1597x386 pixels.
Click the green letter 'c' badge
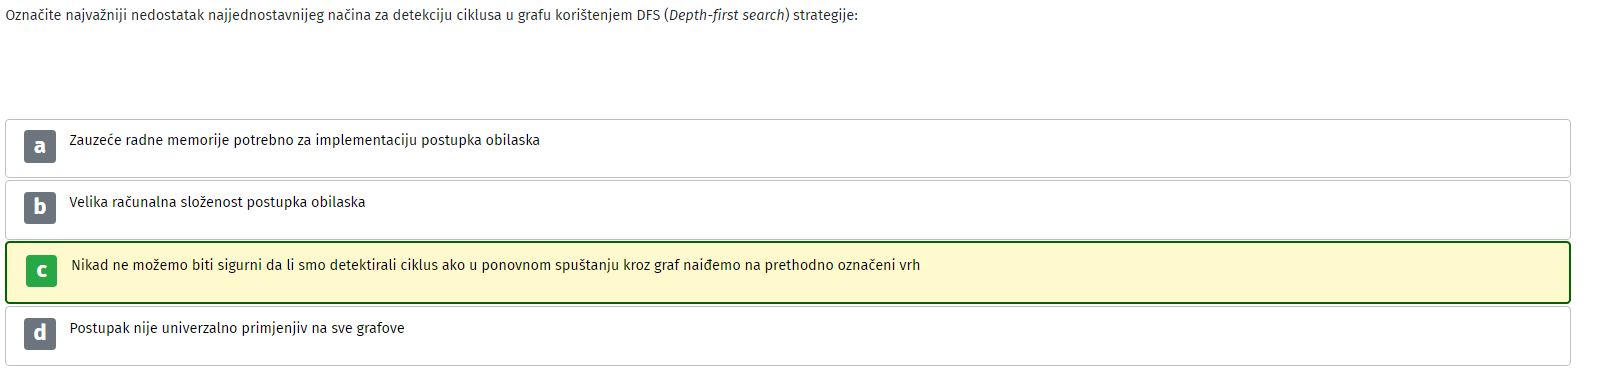click(41, 270)
